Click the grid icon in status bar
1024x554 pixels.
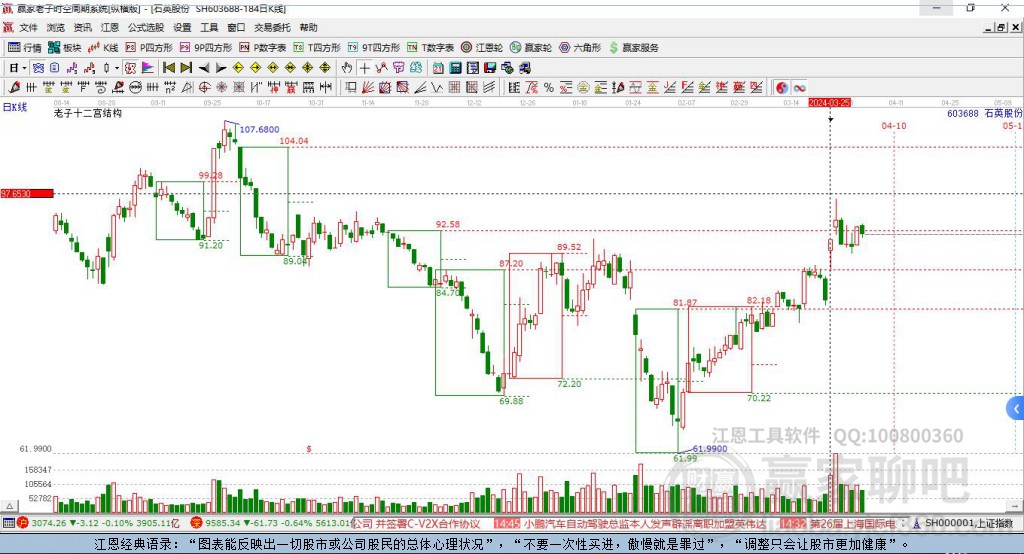coord(8,523)
